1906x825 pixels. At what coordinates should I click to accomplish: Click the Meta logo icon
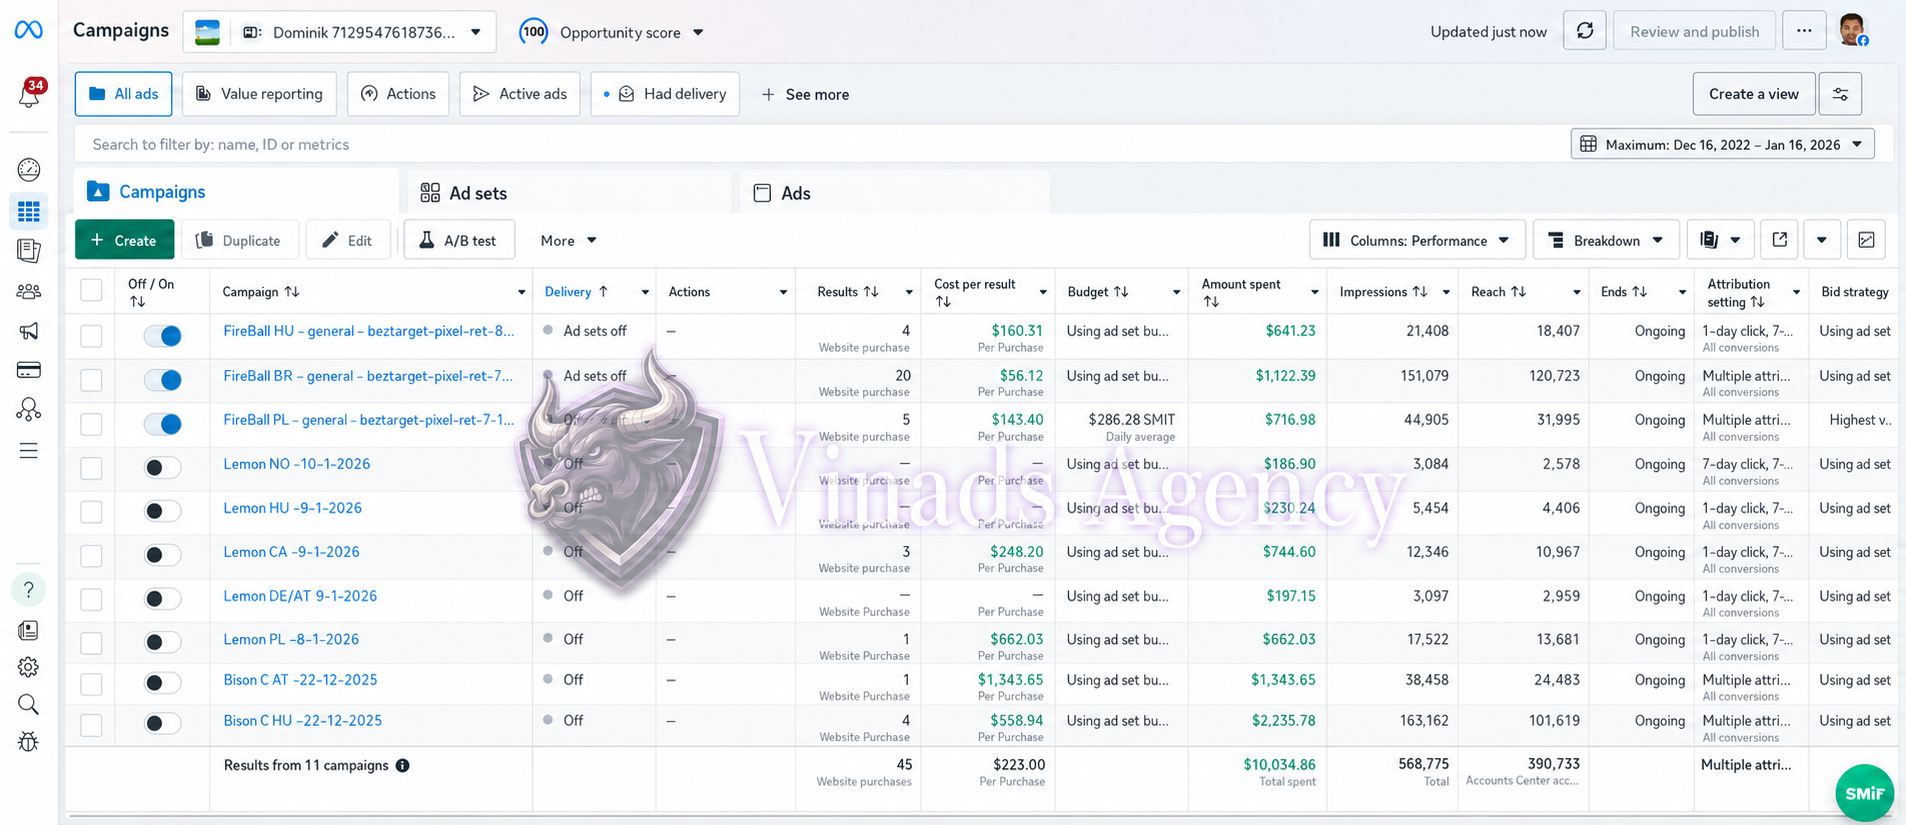coord(28,30)
